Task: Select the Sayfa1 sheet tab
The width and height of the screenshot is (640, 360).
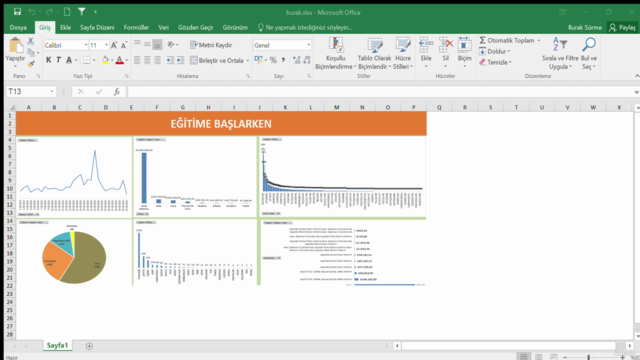Action: 57,345
